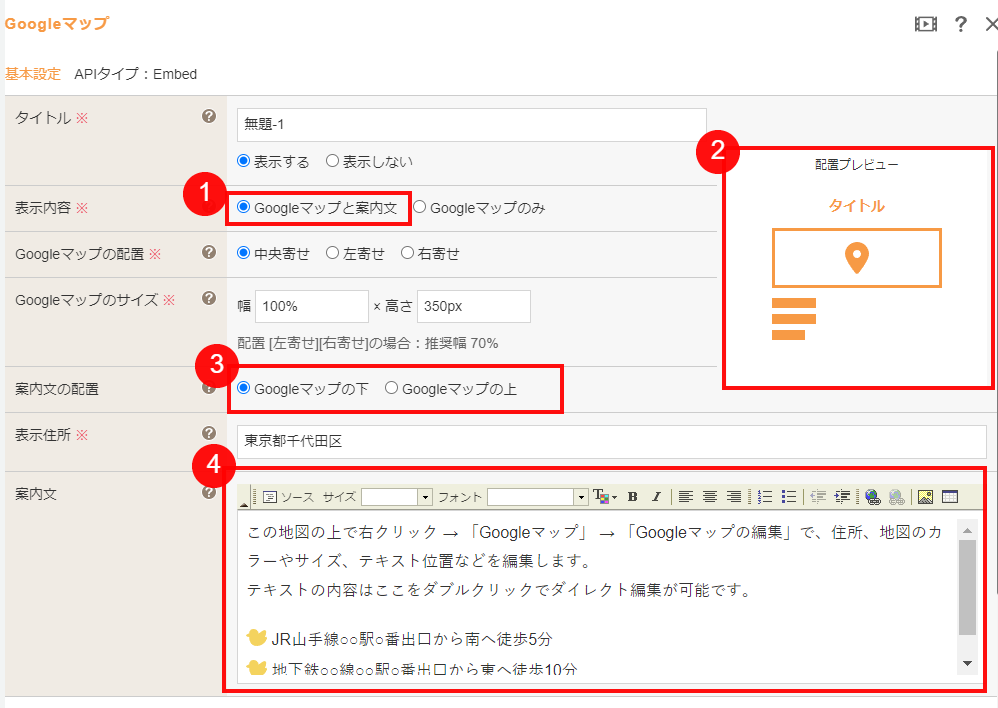Open the text color picker
Viewport: 998px width, 708px height.
pyautogui.click(x=605, y=497)
